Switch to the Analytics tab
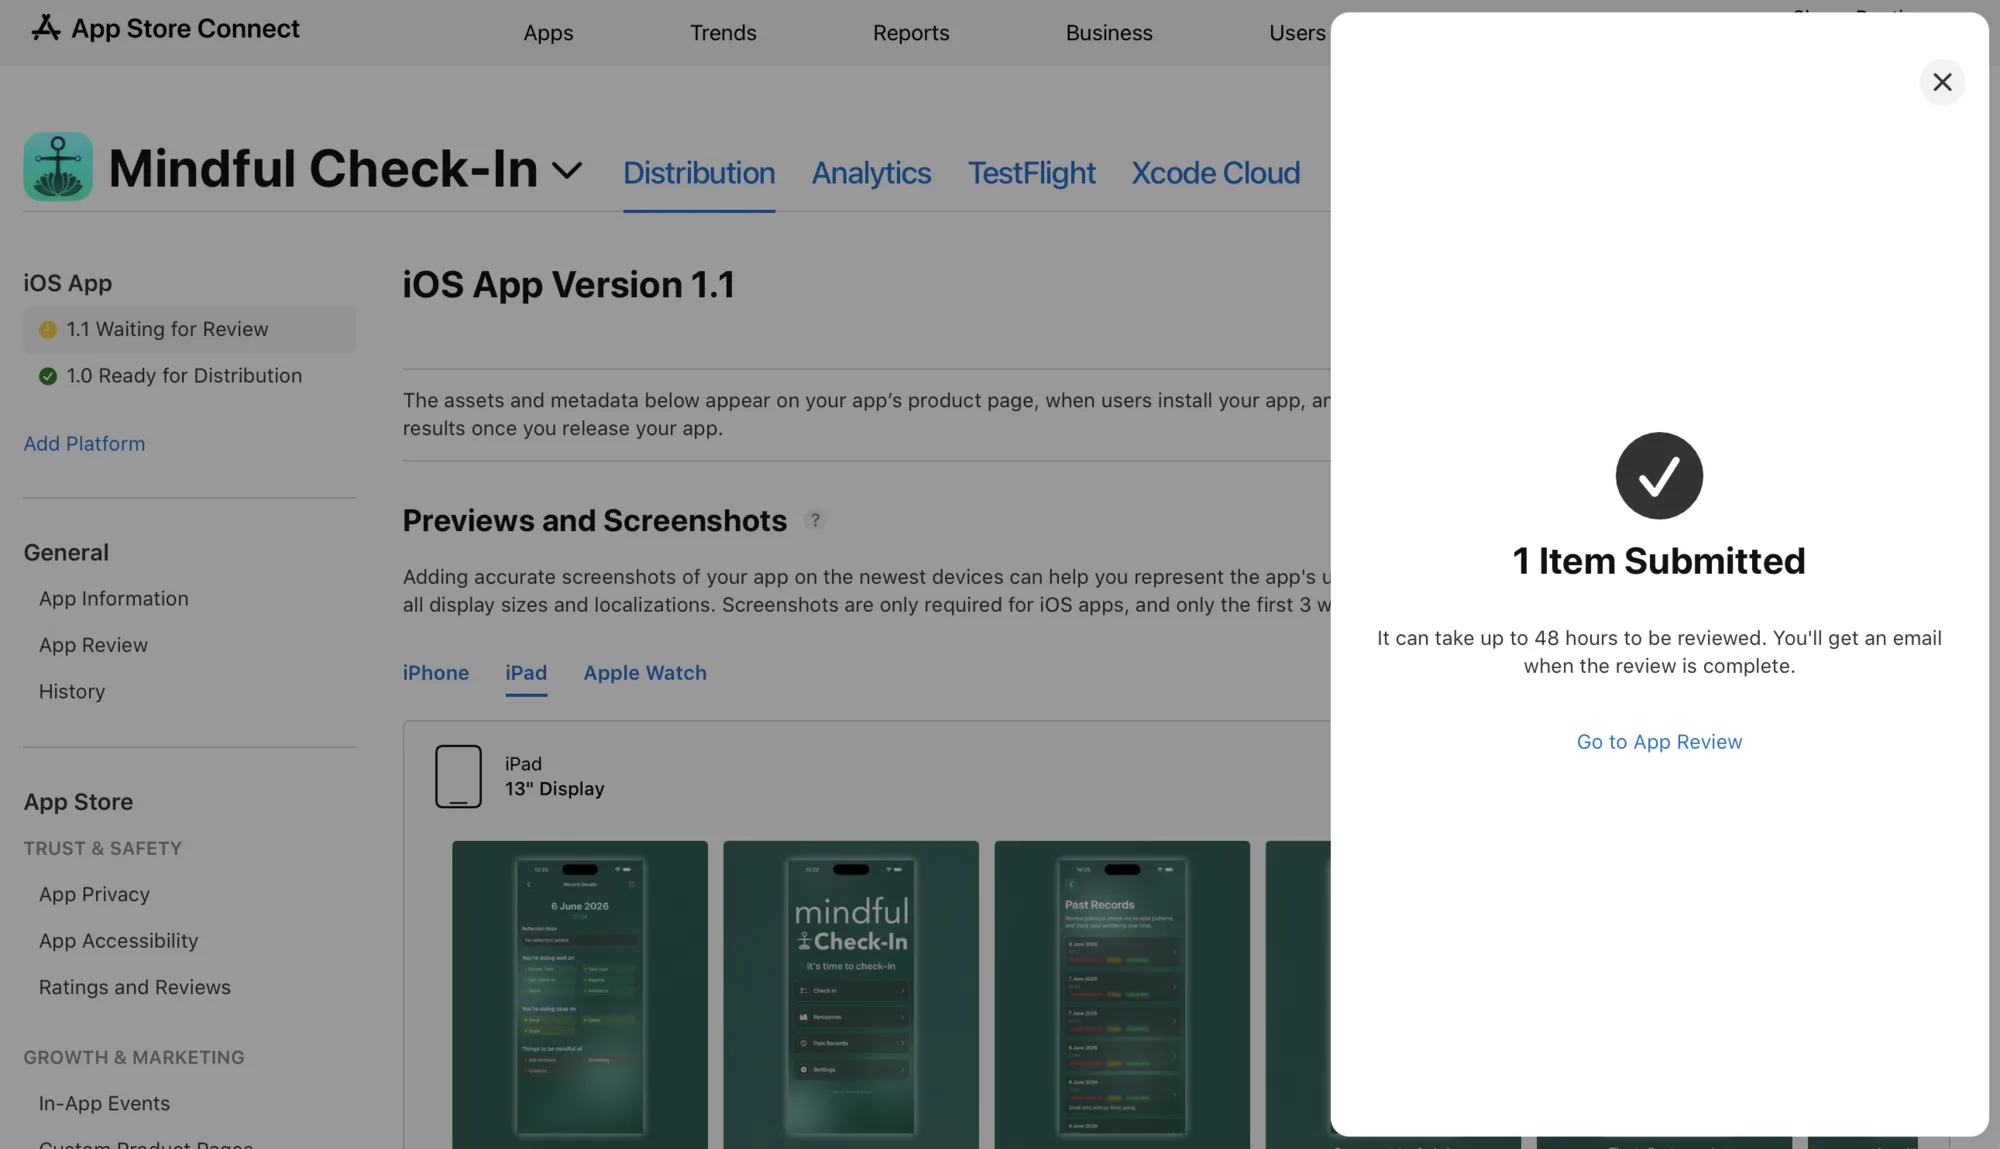The height and width of the screenshot is (1149, 2000). [871, 173]
